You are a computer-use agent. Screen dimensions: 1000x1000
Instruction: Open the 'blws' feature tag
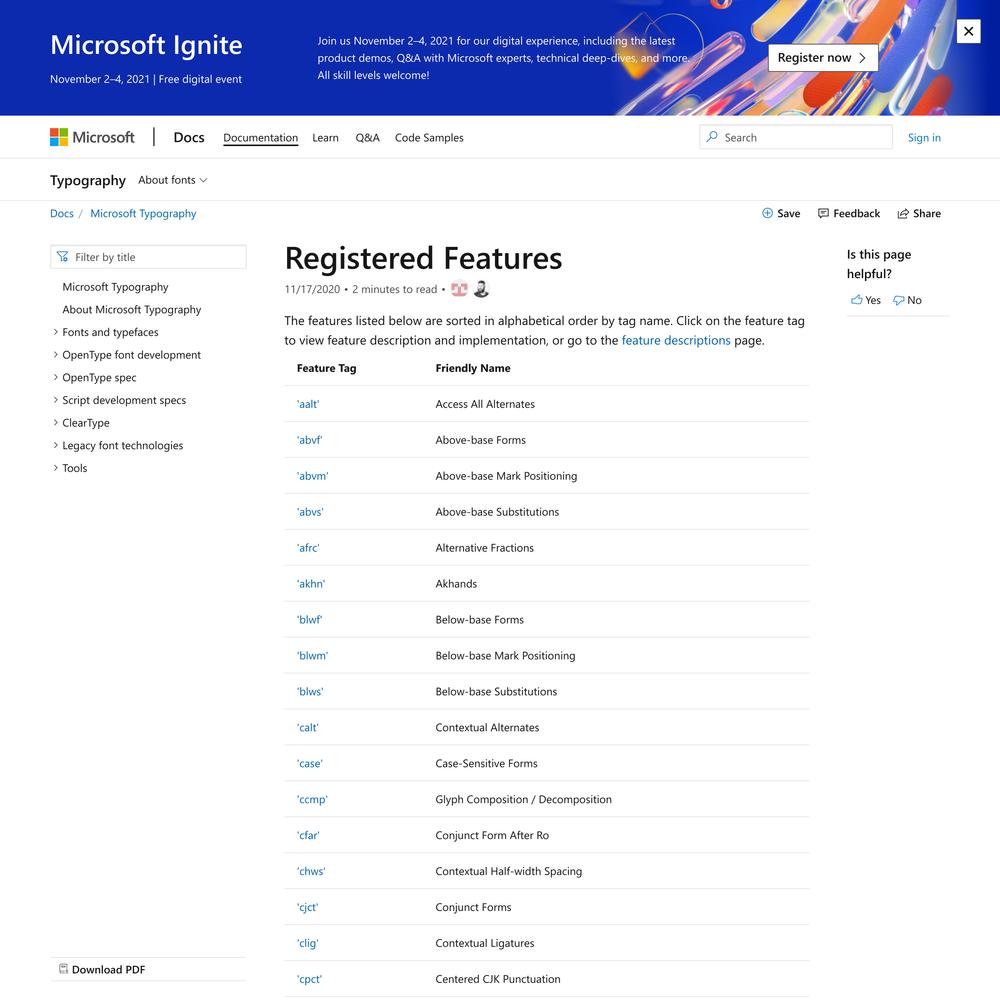click(x=310, y=691)
